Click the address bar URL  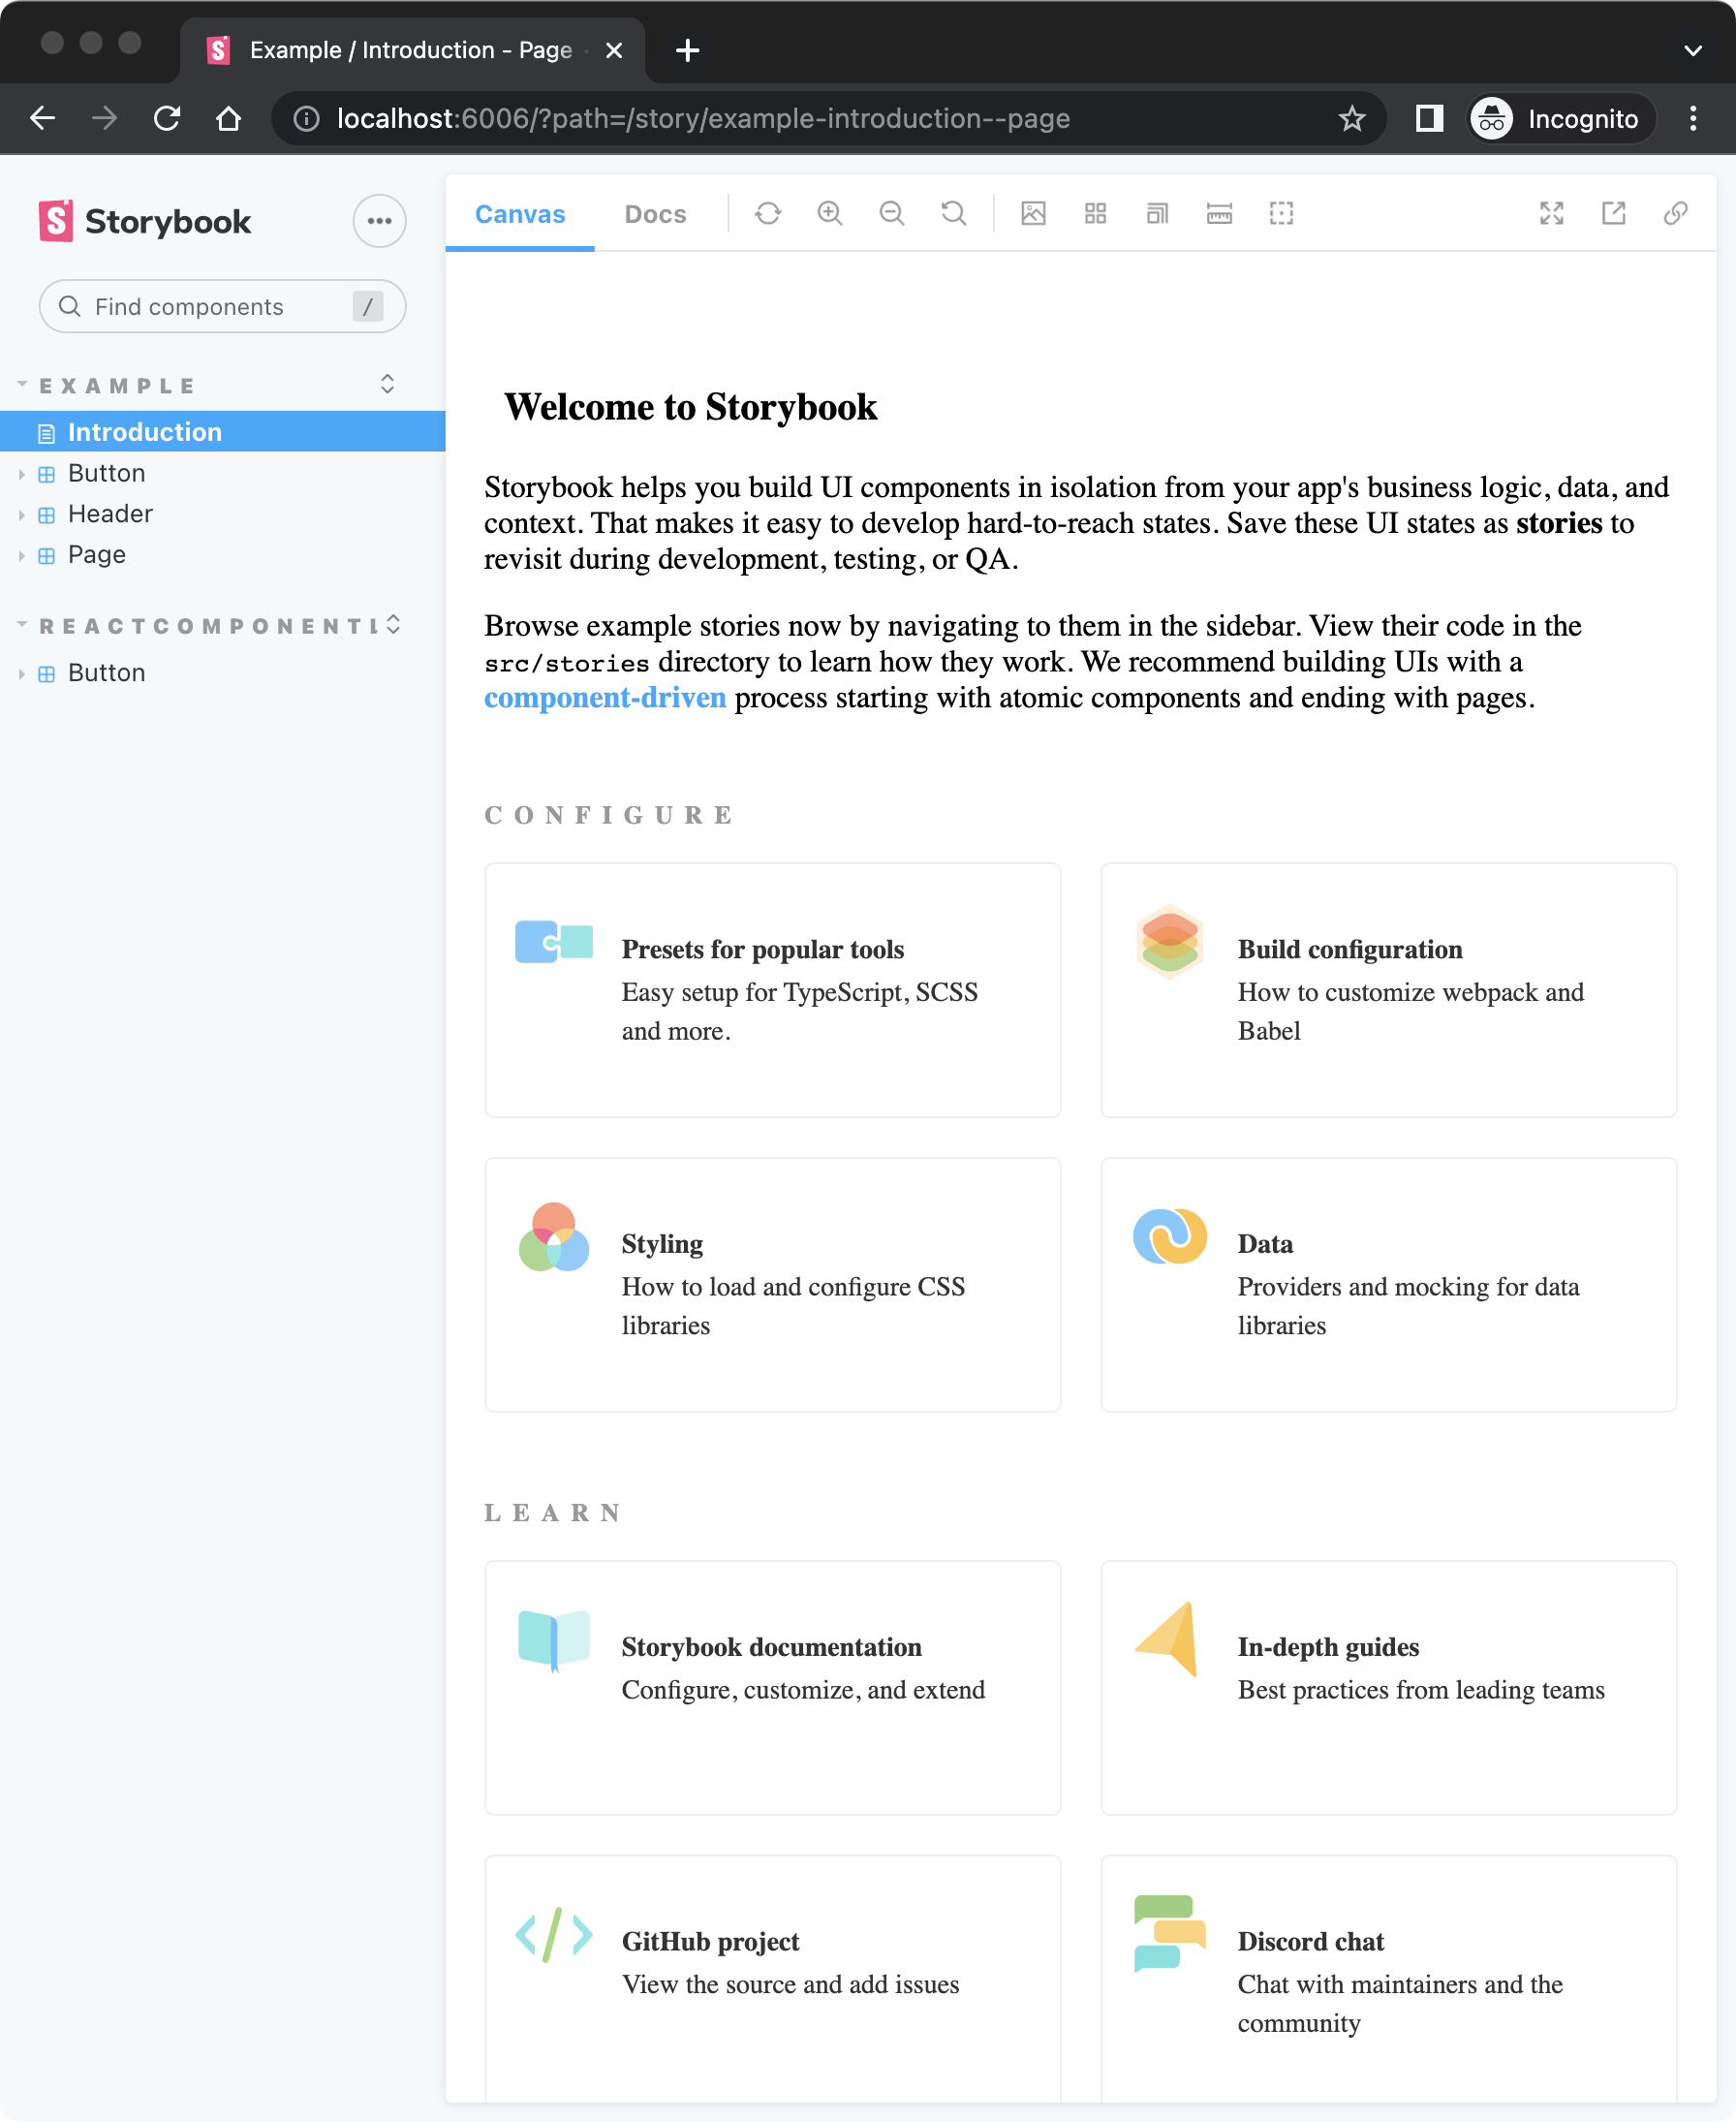coord(703,118)
